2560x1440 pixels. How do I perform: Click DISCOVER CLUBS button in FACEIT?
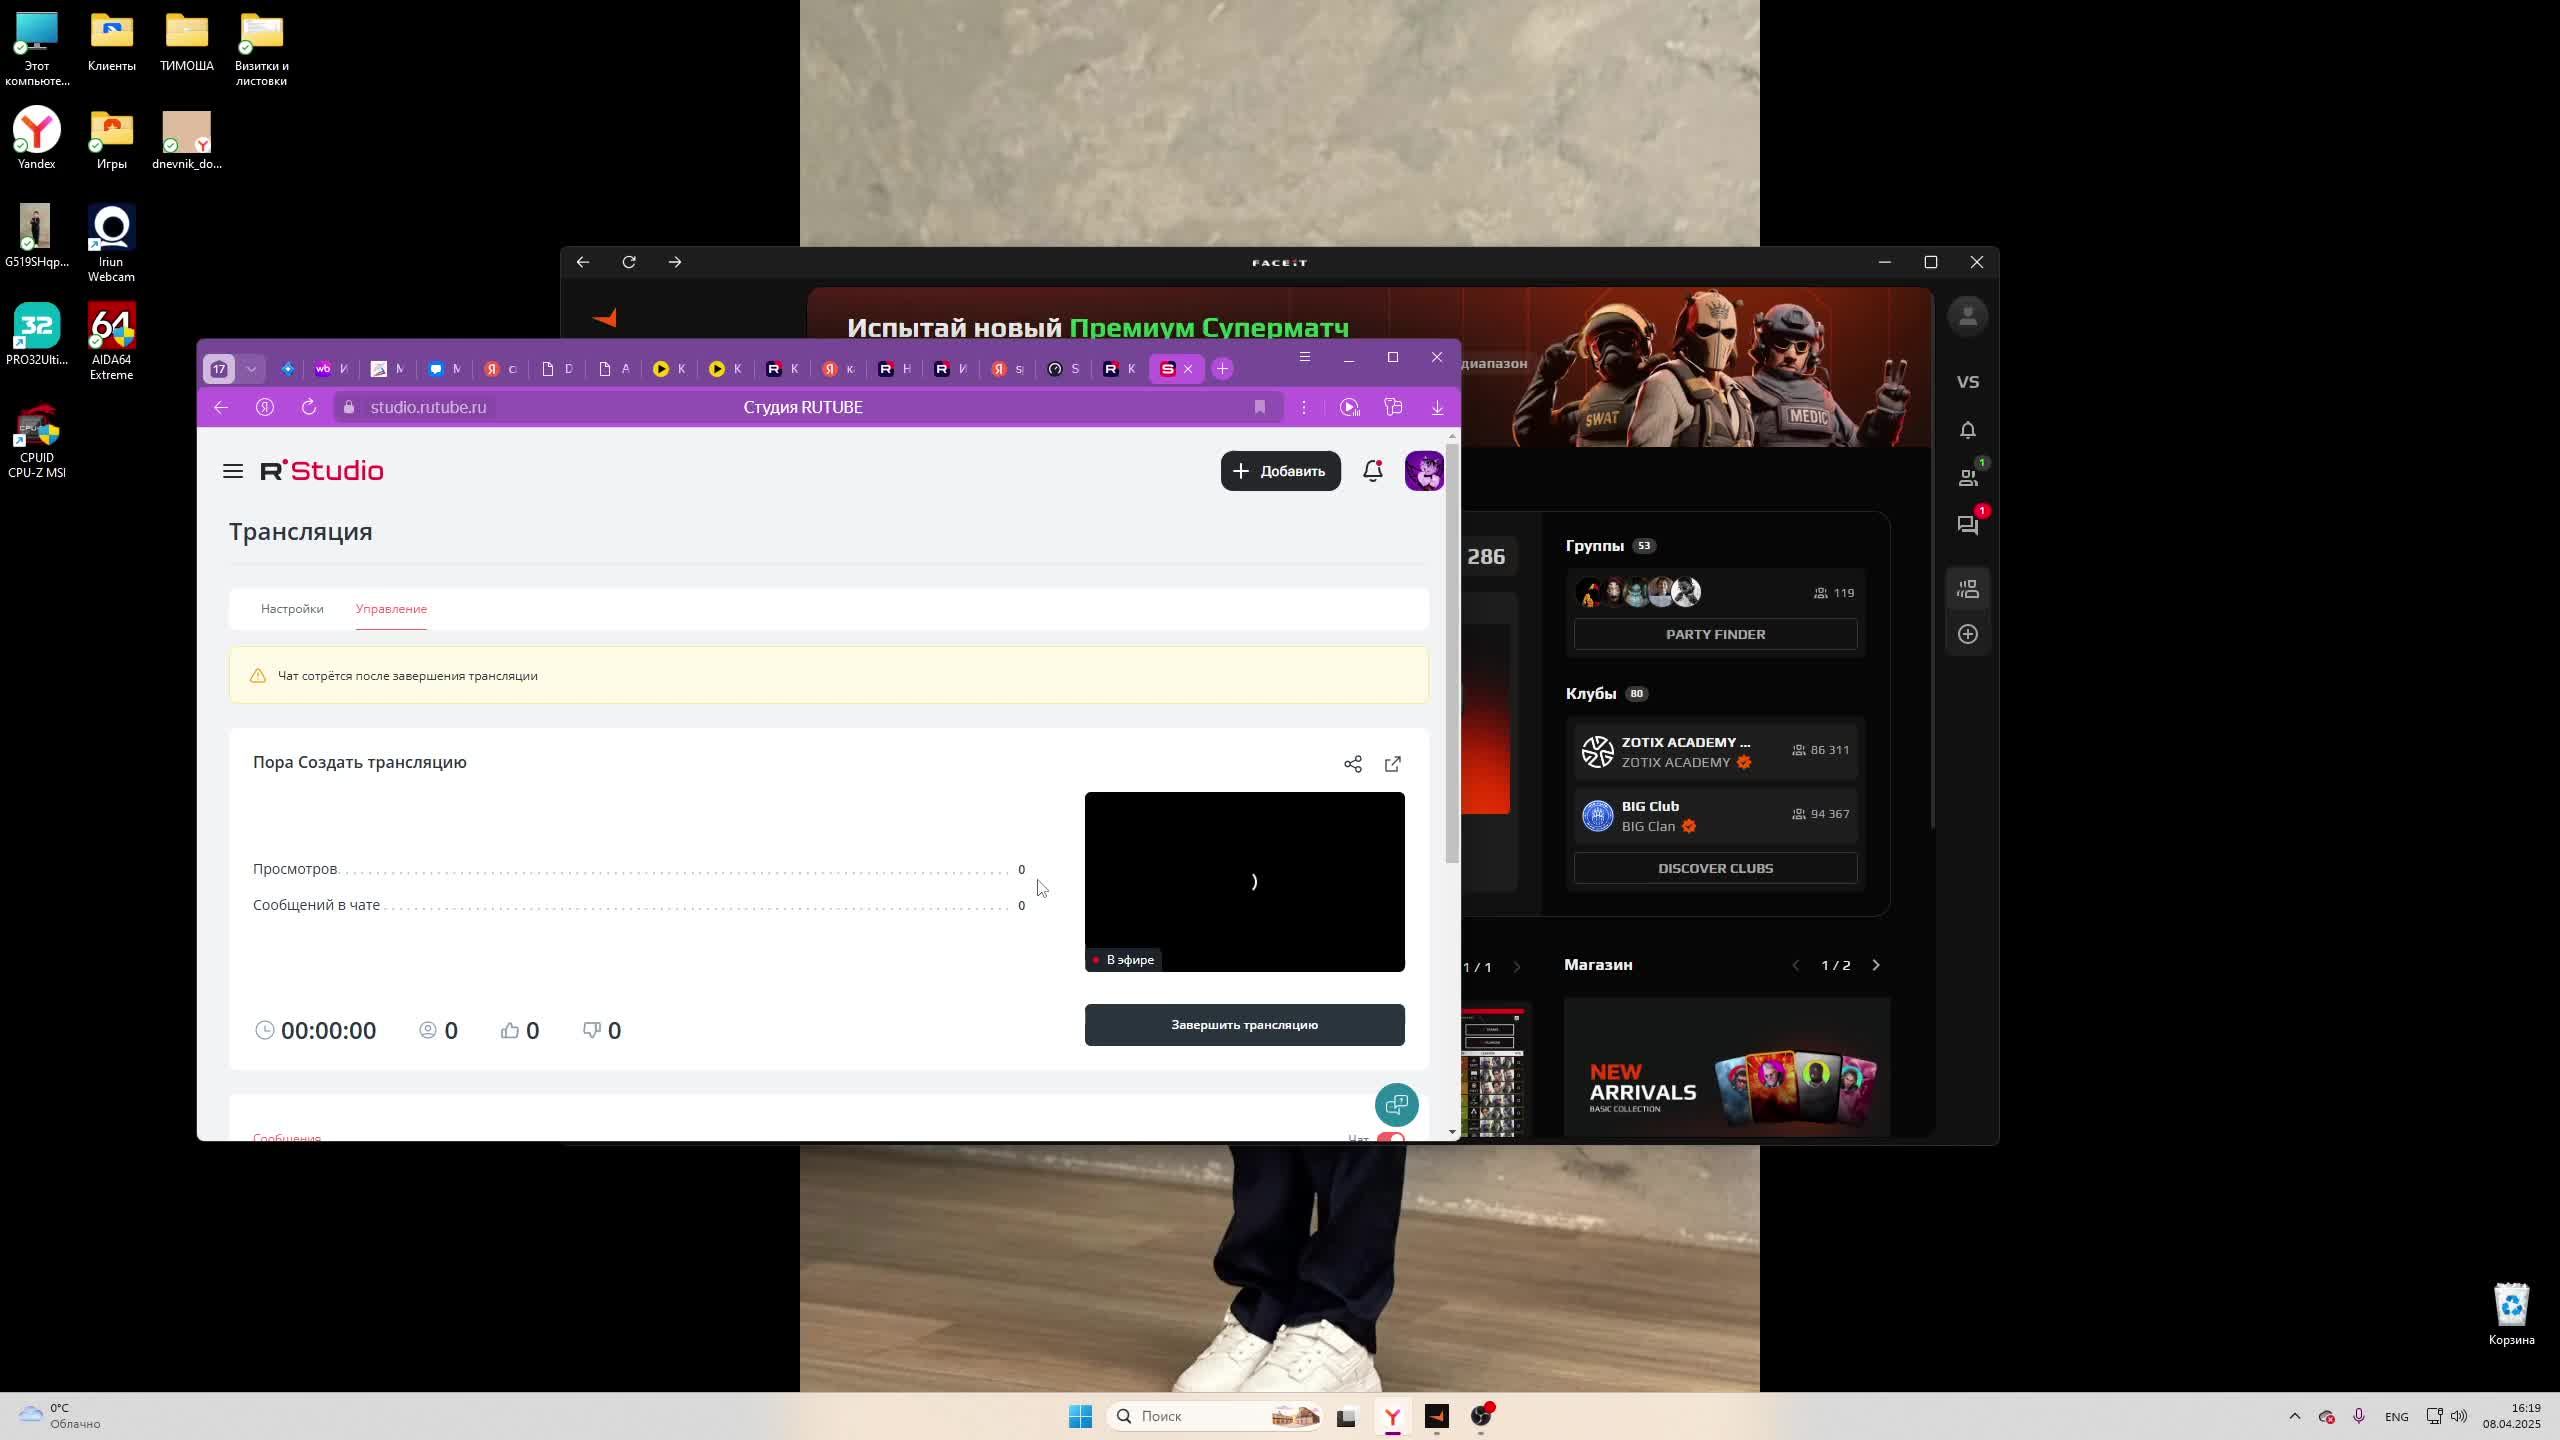[x=1715, y=868]
